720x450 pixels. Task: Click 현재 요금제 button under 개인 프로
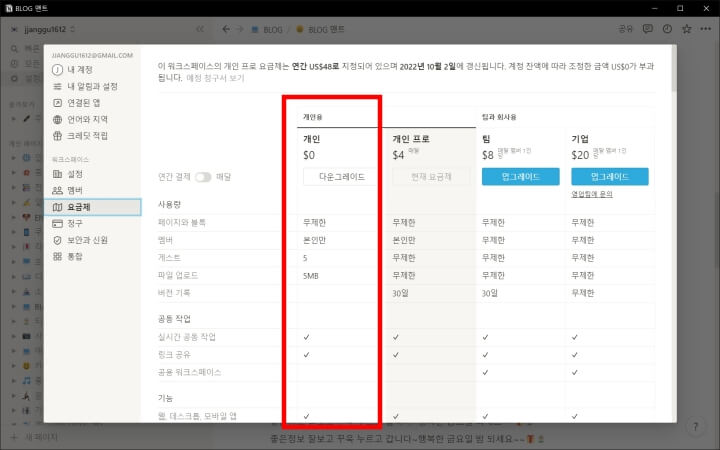click(x=431, y=177)
